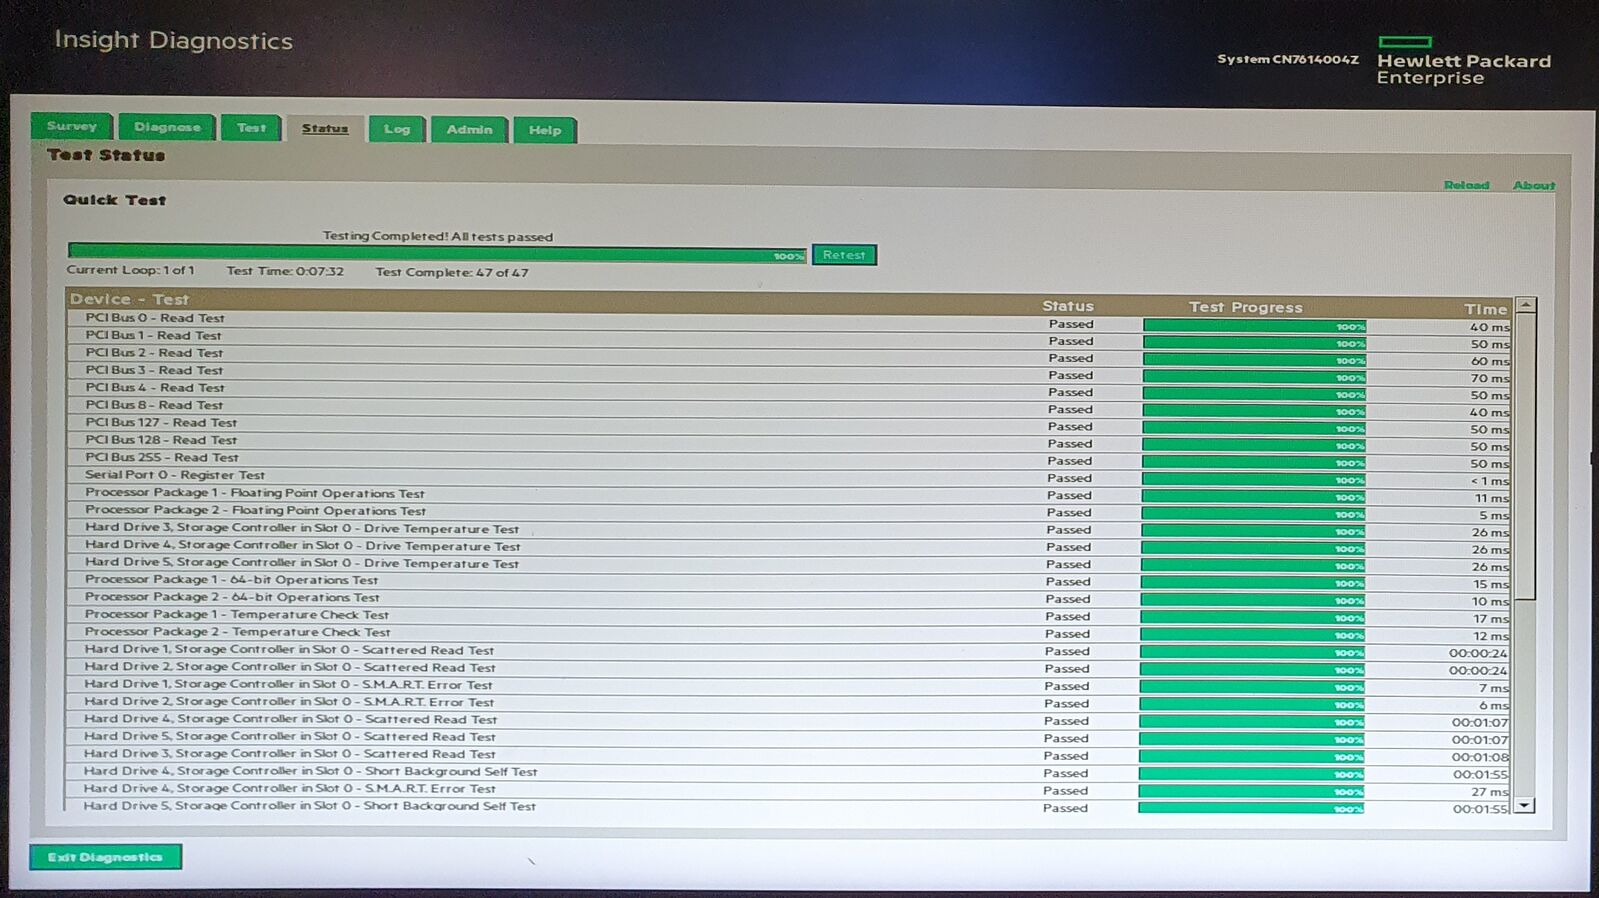Select the Test tab
Image resolution: width=1599 pixels, height=898 pixels.
[251, 127]
